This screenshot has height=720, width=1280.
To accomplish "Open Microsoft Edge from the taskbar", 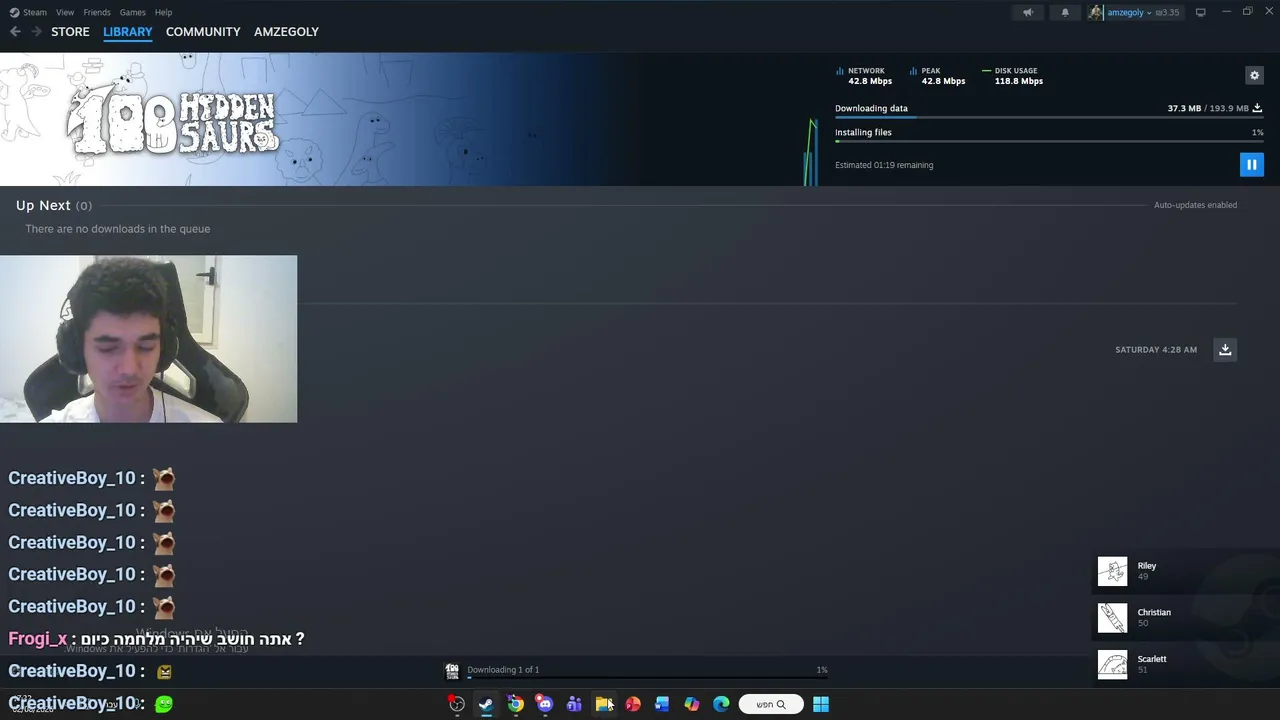I will point(721,704).
